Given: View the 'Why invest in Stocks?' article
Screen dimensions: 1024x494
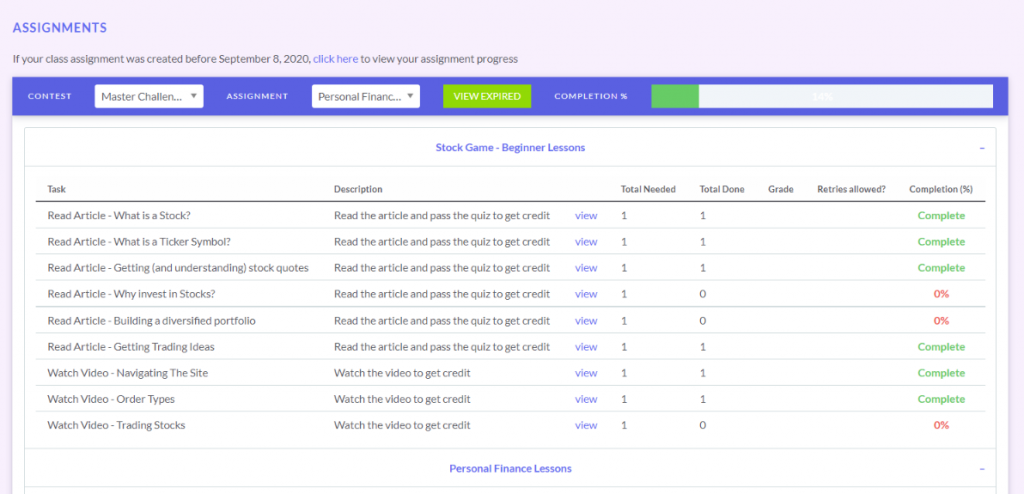Looking at the screenshot, I should click(586, 294).
